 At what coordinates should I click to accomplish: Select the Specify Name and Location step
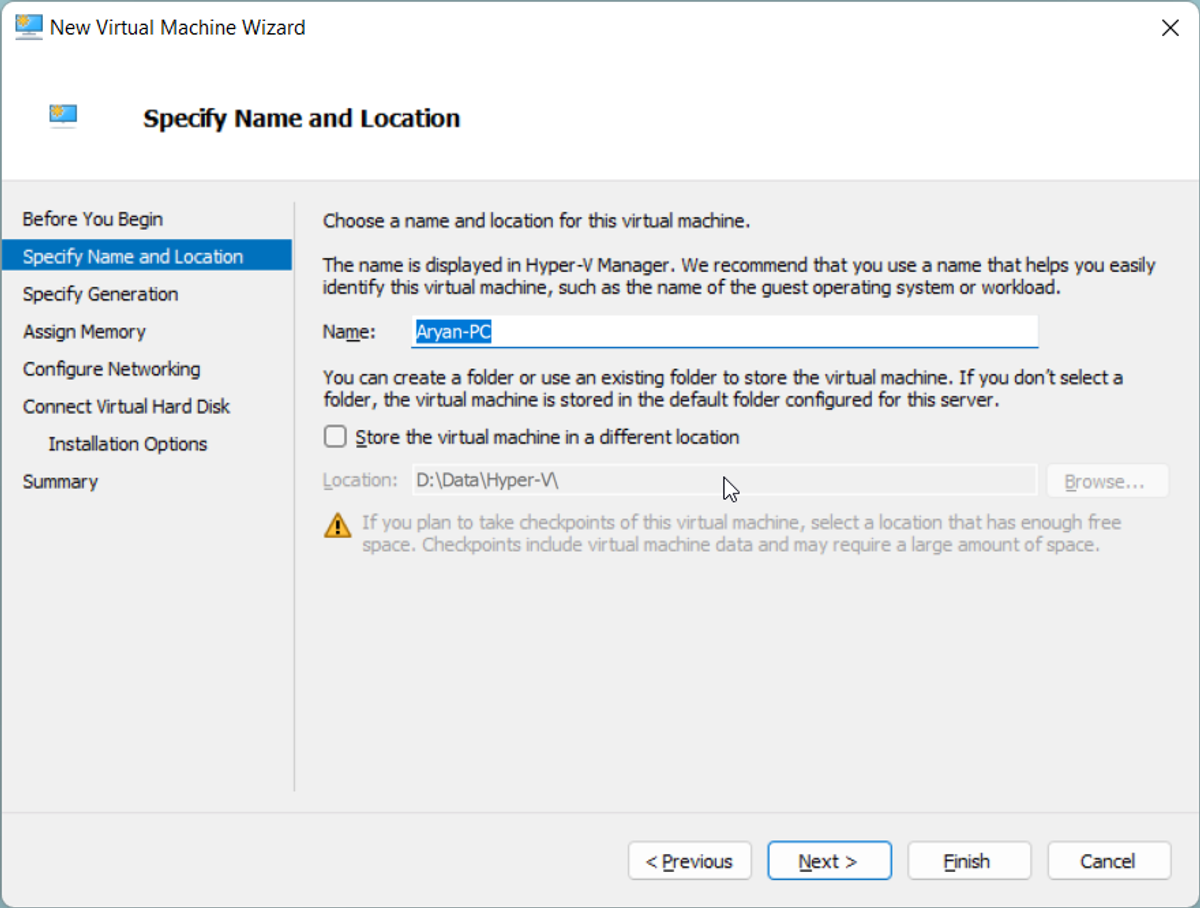[147, 256]
